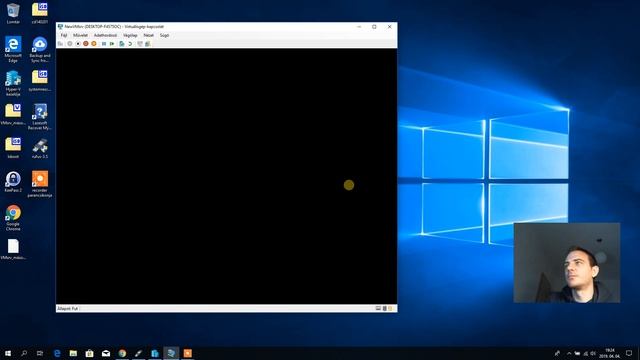Click the orange recorder taskbar icon

[x=188, y=353]
